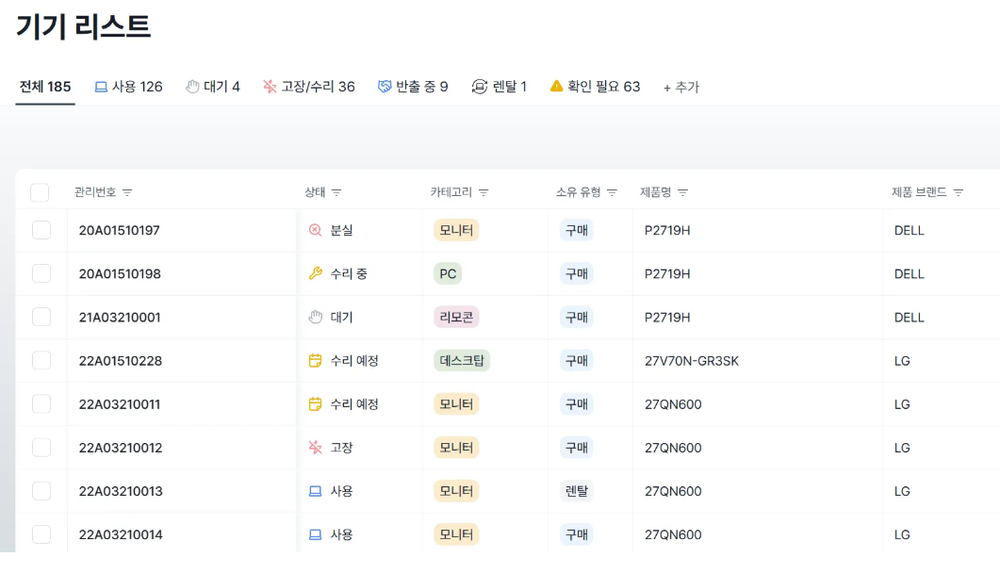Switch to the 대기 4 tab
The image size is (1000, 574).
[213, 87]
